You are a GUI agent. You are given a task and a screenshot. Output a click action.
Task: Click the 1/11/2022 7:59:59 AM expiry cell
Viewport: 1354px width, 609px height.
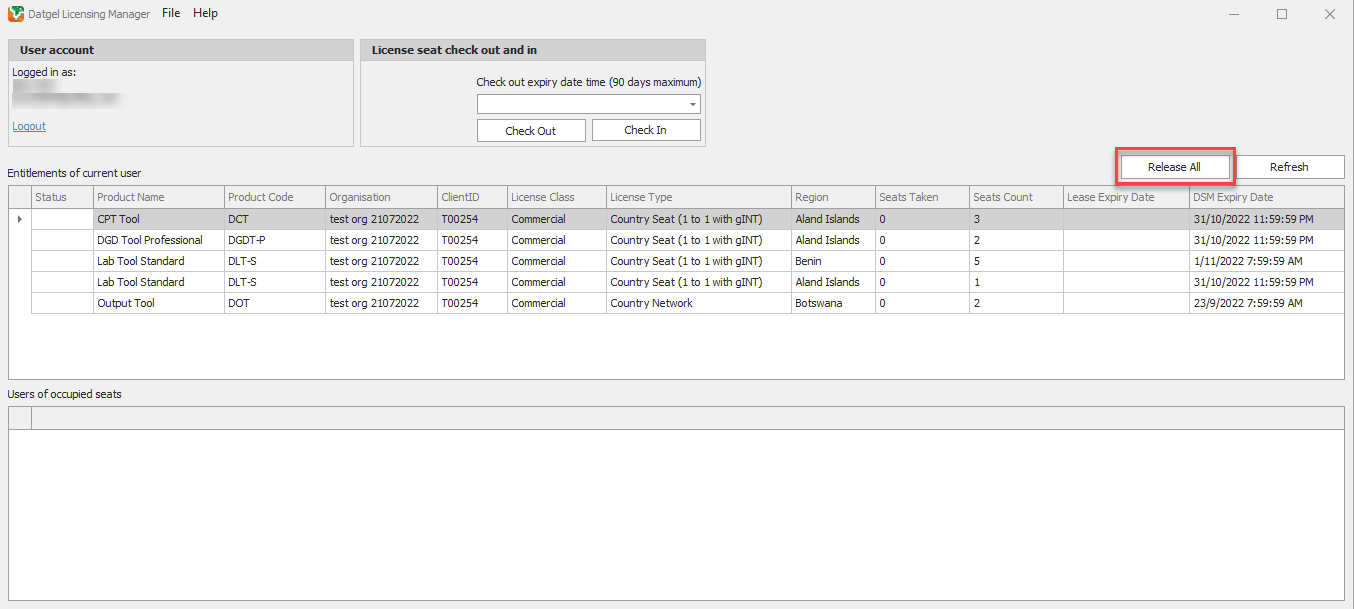1266,261
